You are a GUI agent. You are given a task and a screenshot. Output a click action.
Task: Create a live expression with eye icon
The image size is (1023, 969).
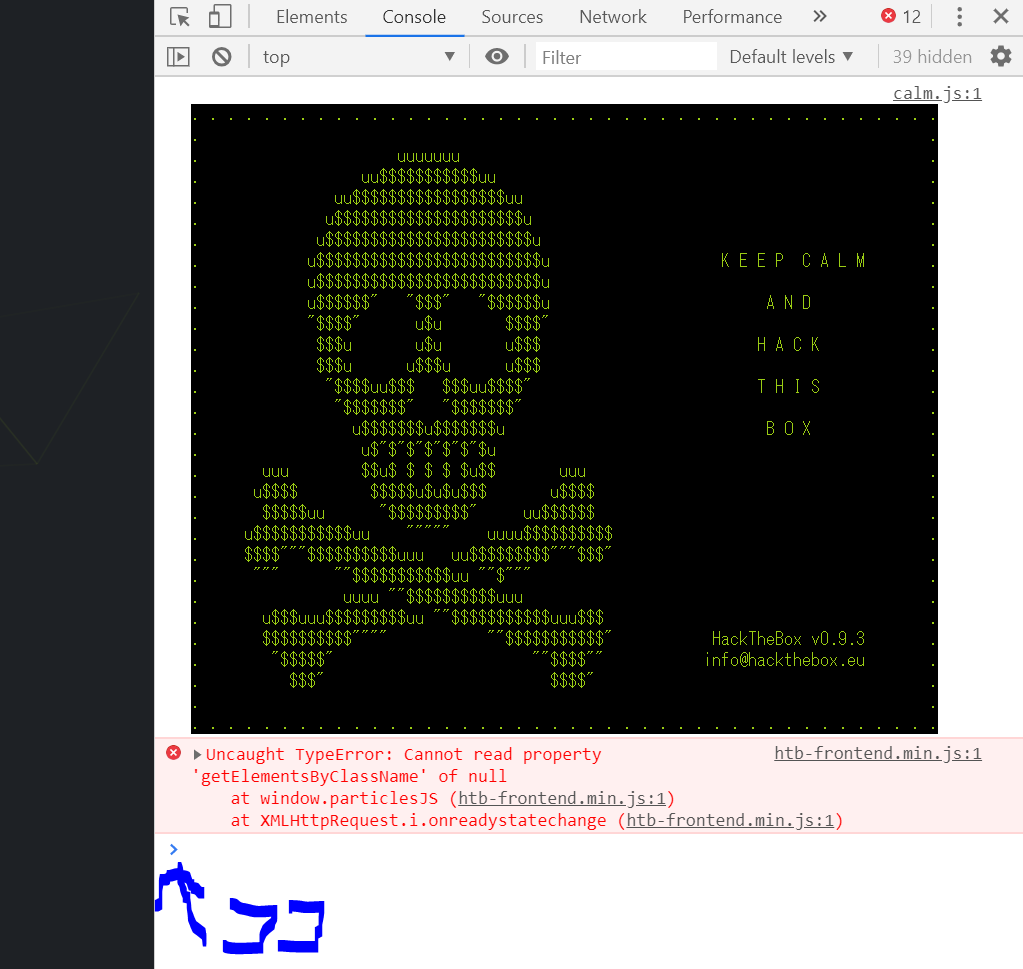pos(496,57)
